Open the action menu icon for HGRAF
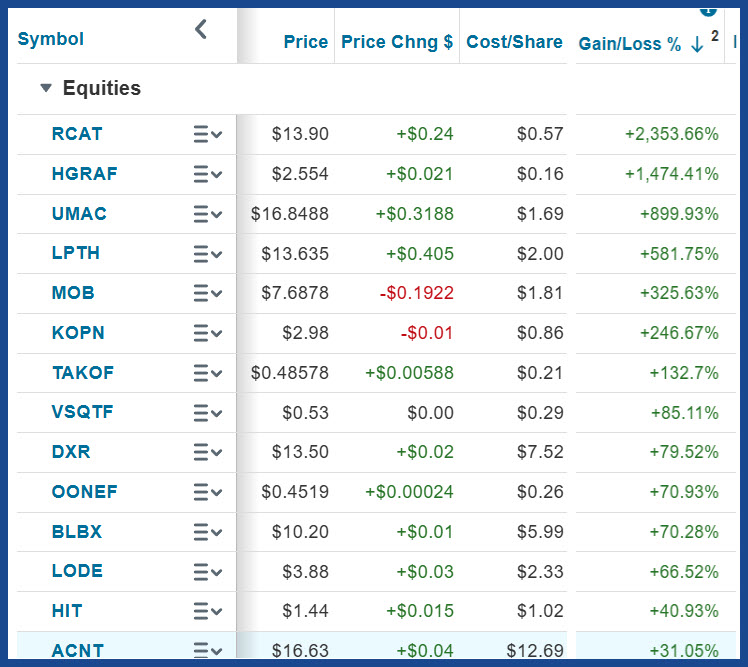Image resolution: width=748 pixels, height=667 pixels. [x=208, y=174]
